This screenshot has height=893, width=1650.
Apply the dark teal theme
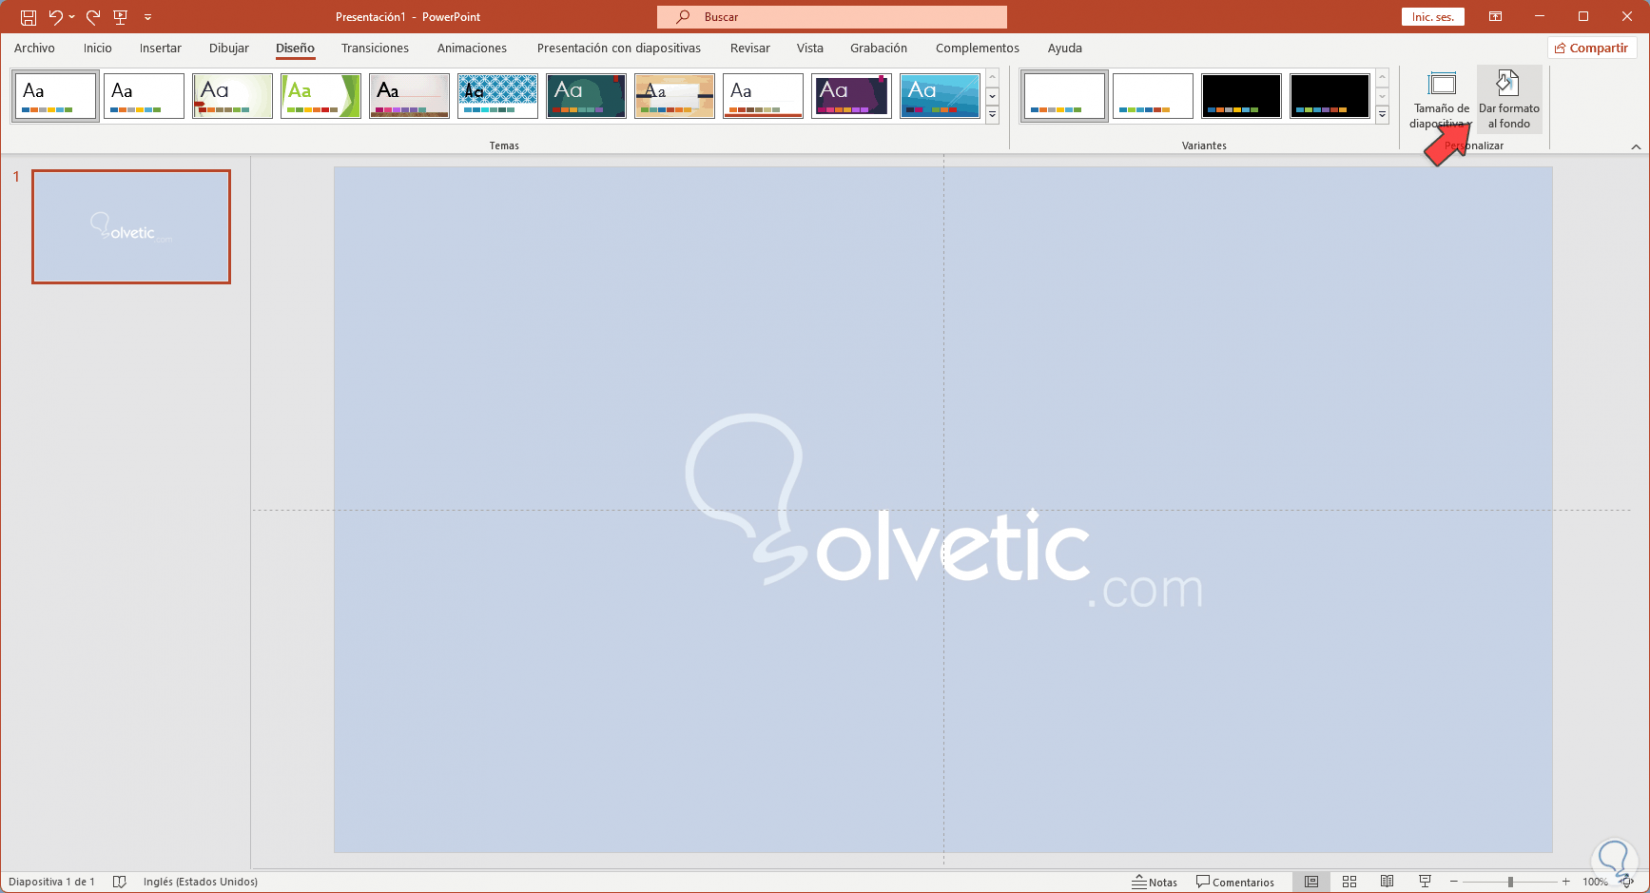tap(586, 96)
